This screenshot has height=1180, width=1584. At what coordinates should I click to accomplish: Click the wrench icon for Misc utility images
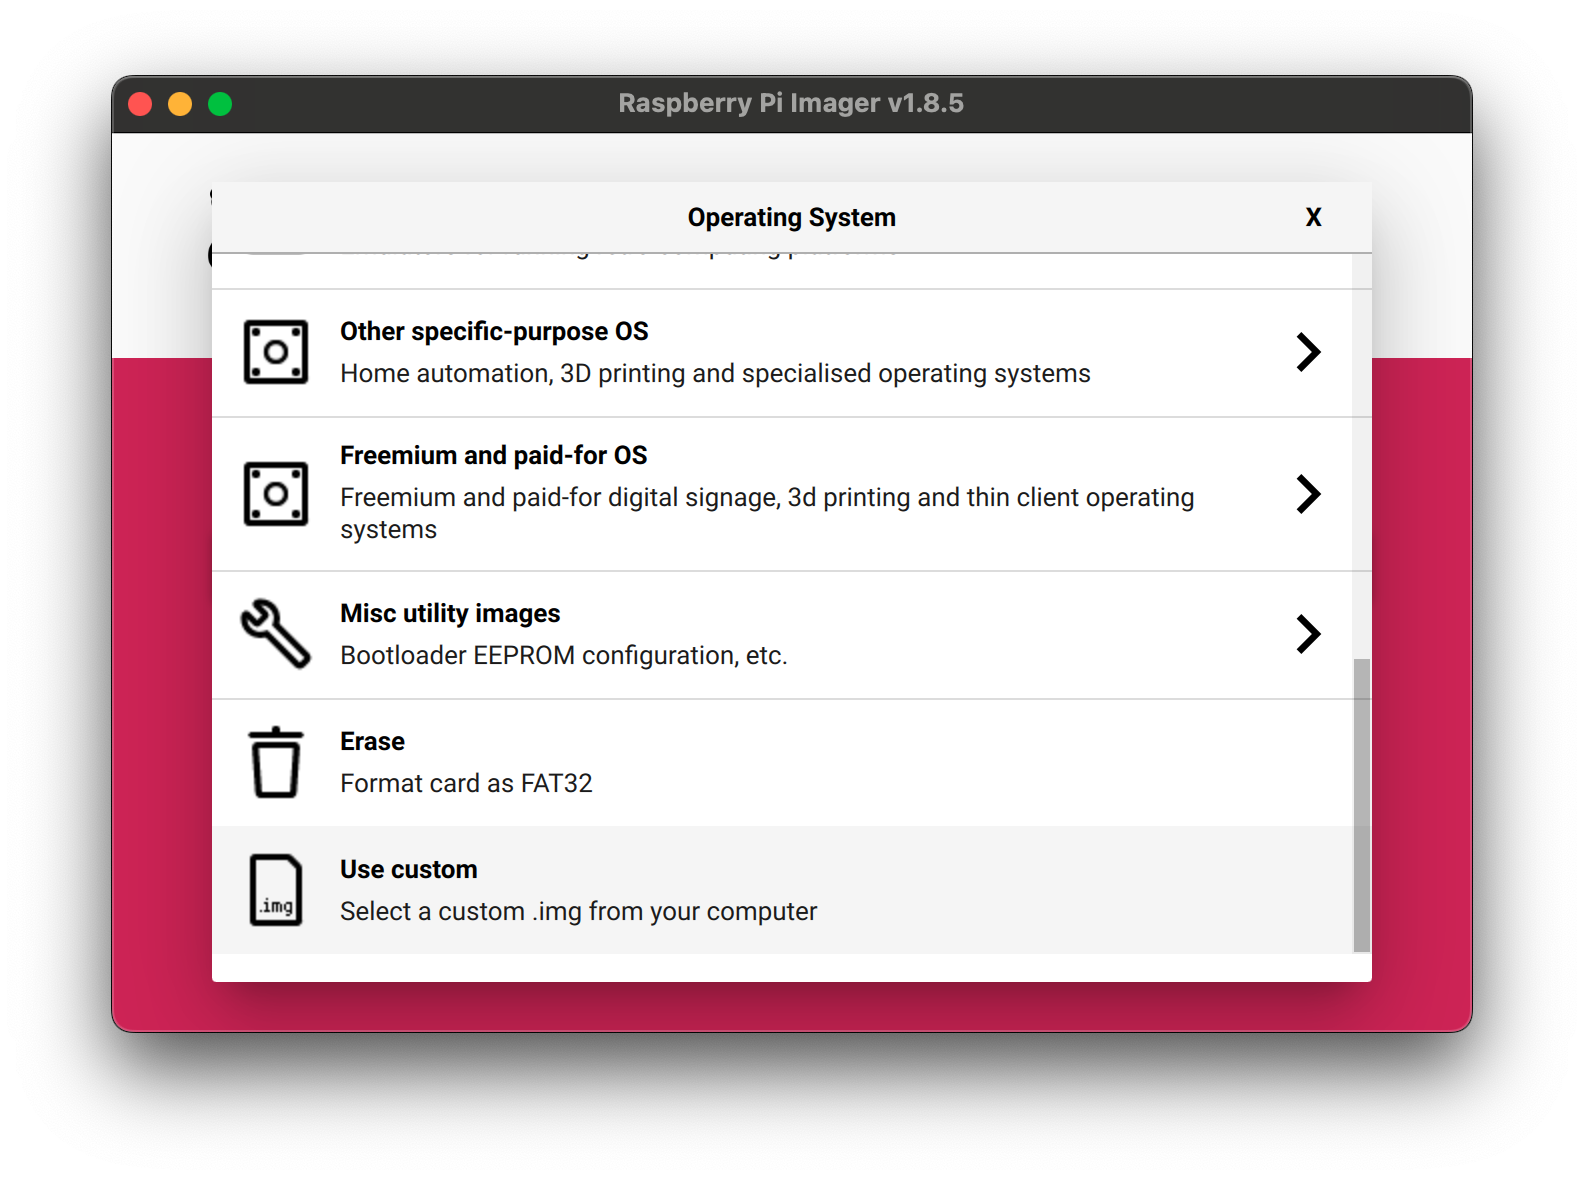pyautogui.click(x=276, y=634)
